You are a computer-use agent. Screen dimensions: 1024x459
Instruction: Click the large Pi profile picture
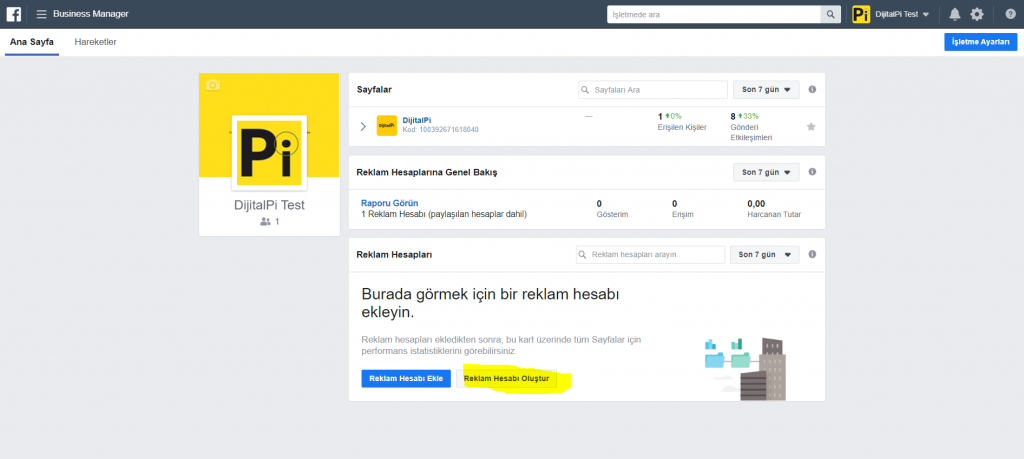[x=269, y=152]
